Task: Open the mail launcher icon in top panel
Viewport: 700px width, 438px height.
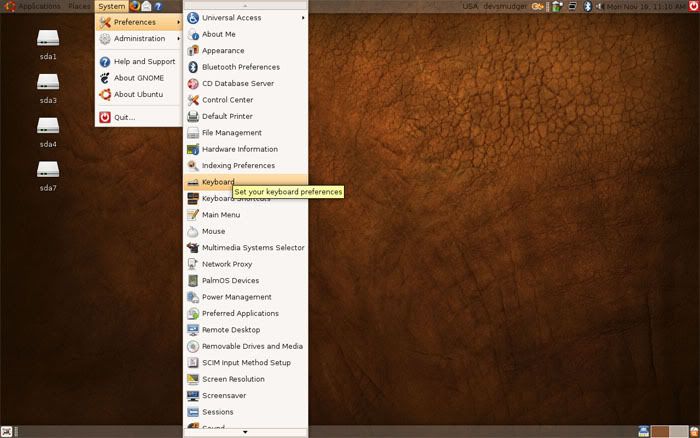Action: point(146,6)
